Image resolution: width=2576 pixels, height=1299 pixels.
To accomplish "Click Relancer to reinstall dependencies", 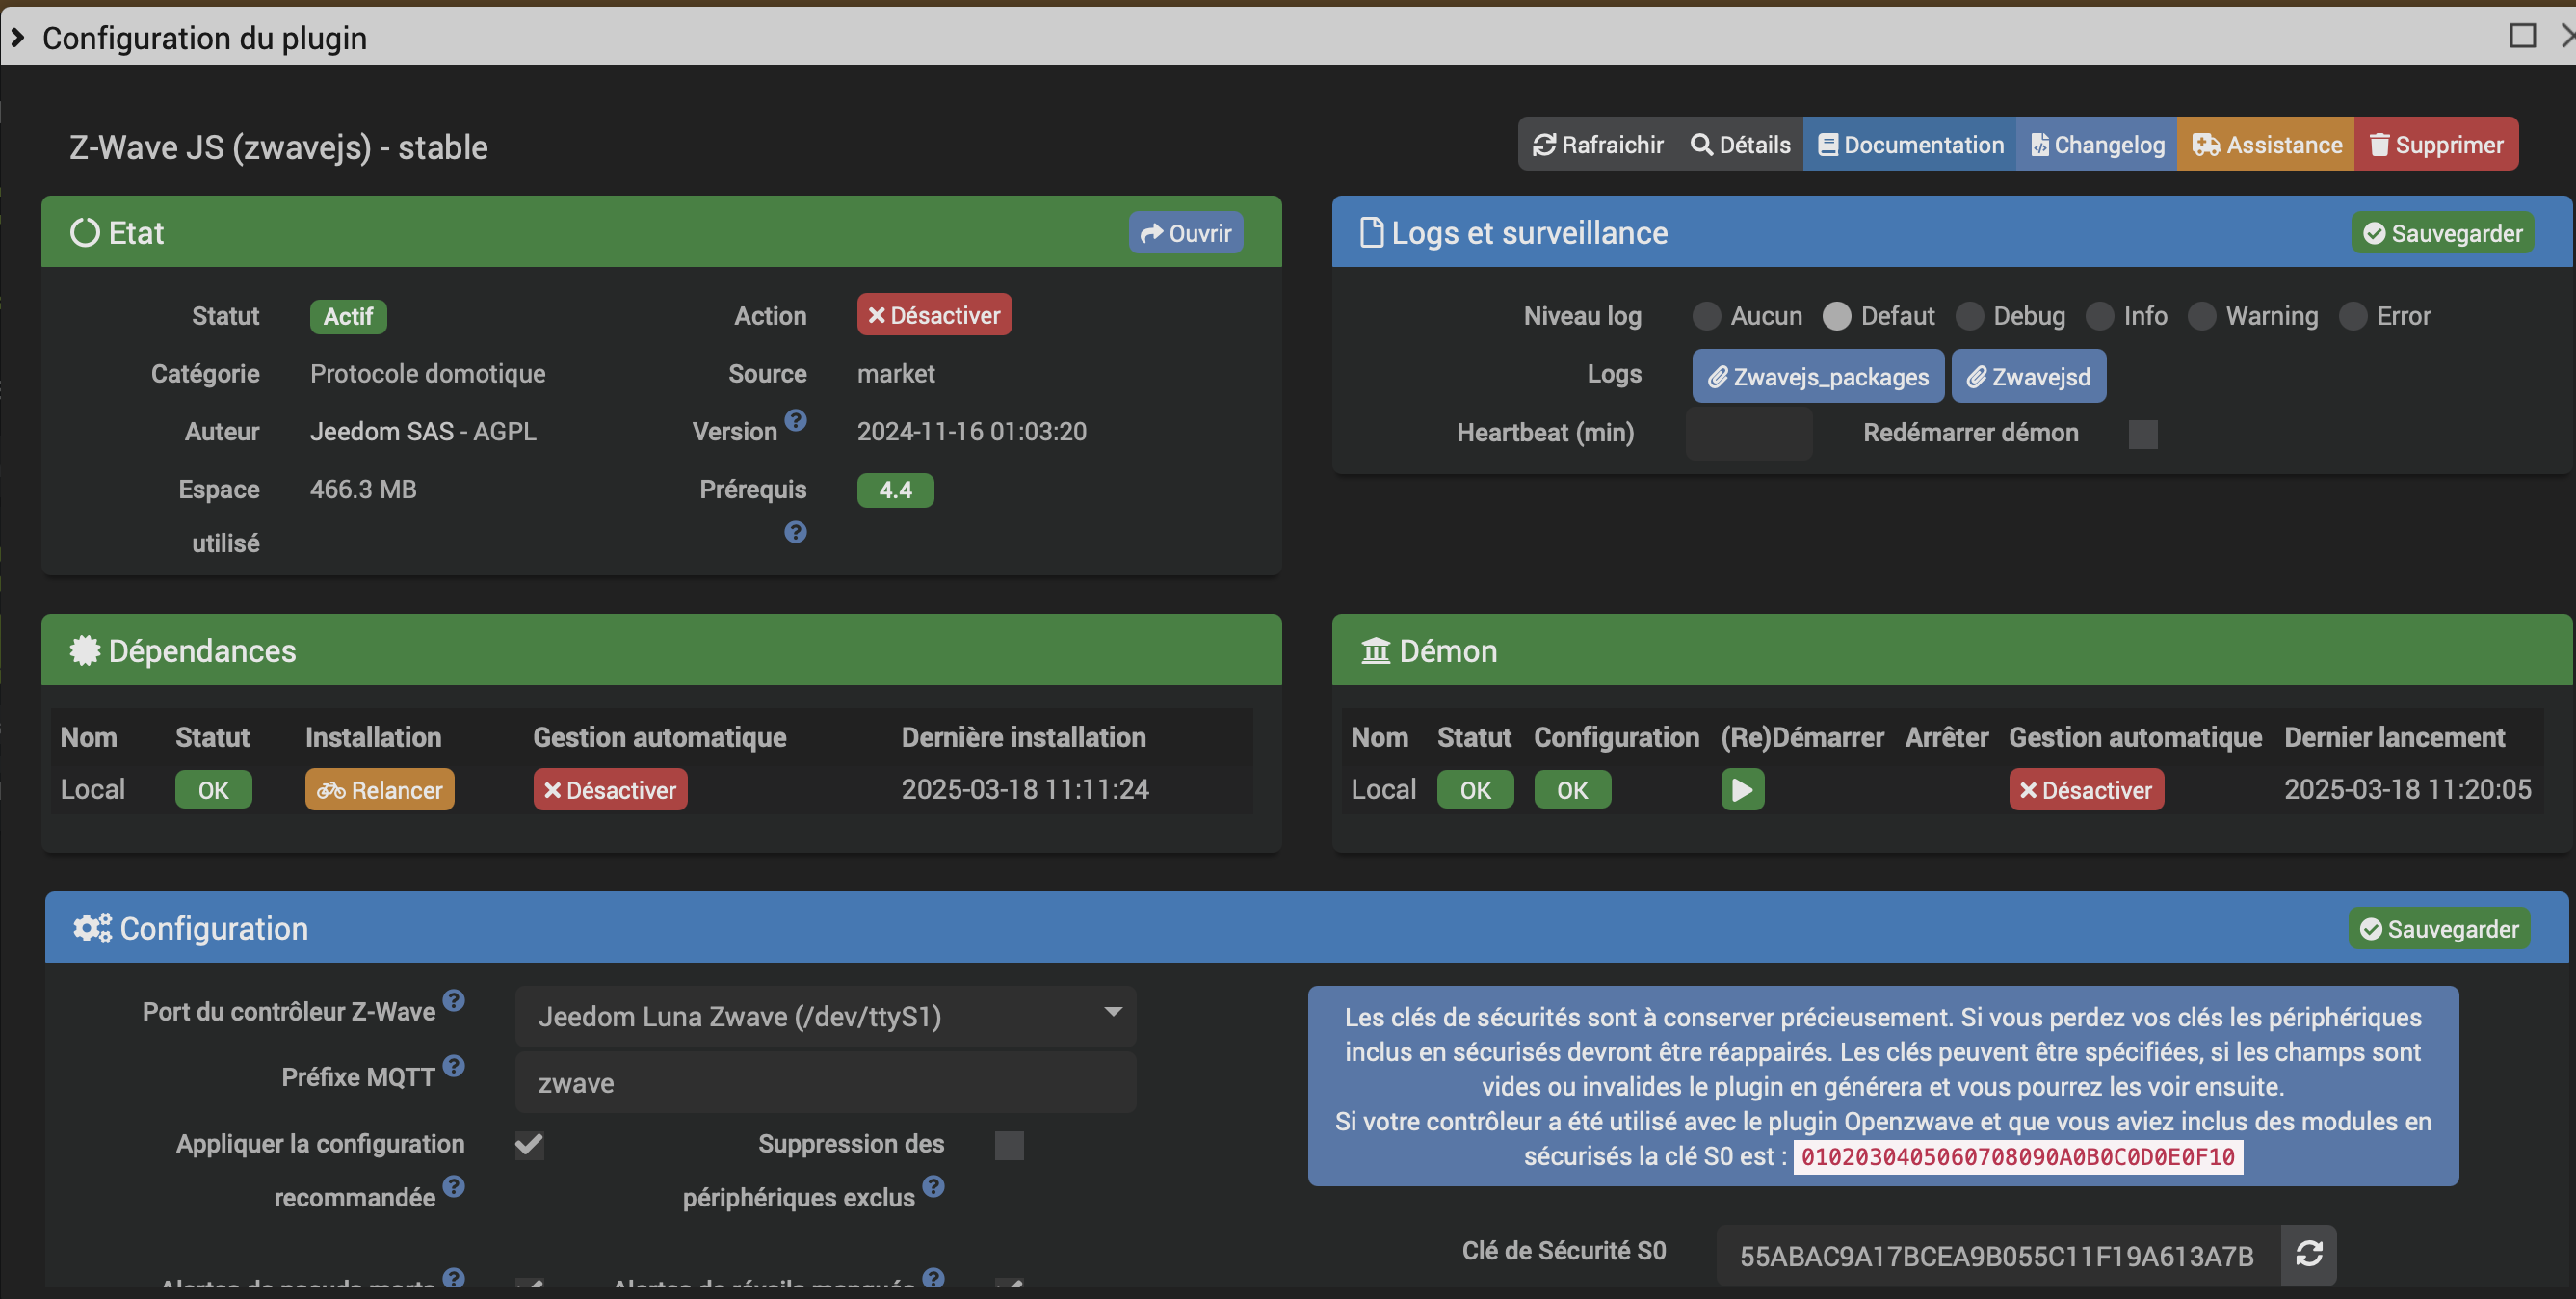I will (x=379, y=790).
